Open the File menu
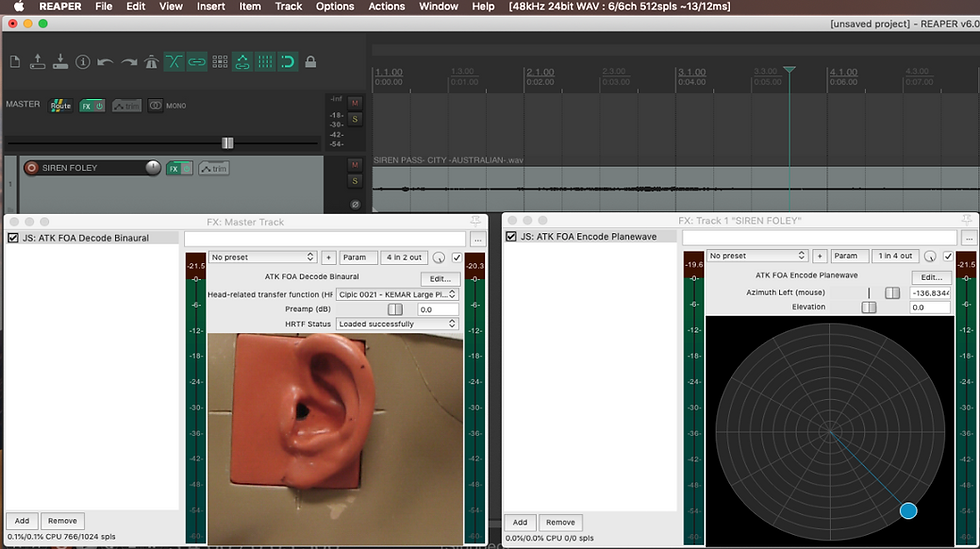The image size is (980, 549). pos(104,6)
